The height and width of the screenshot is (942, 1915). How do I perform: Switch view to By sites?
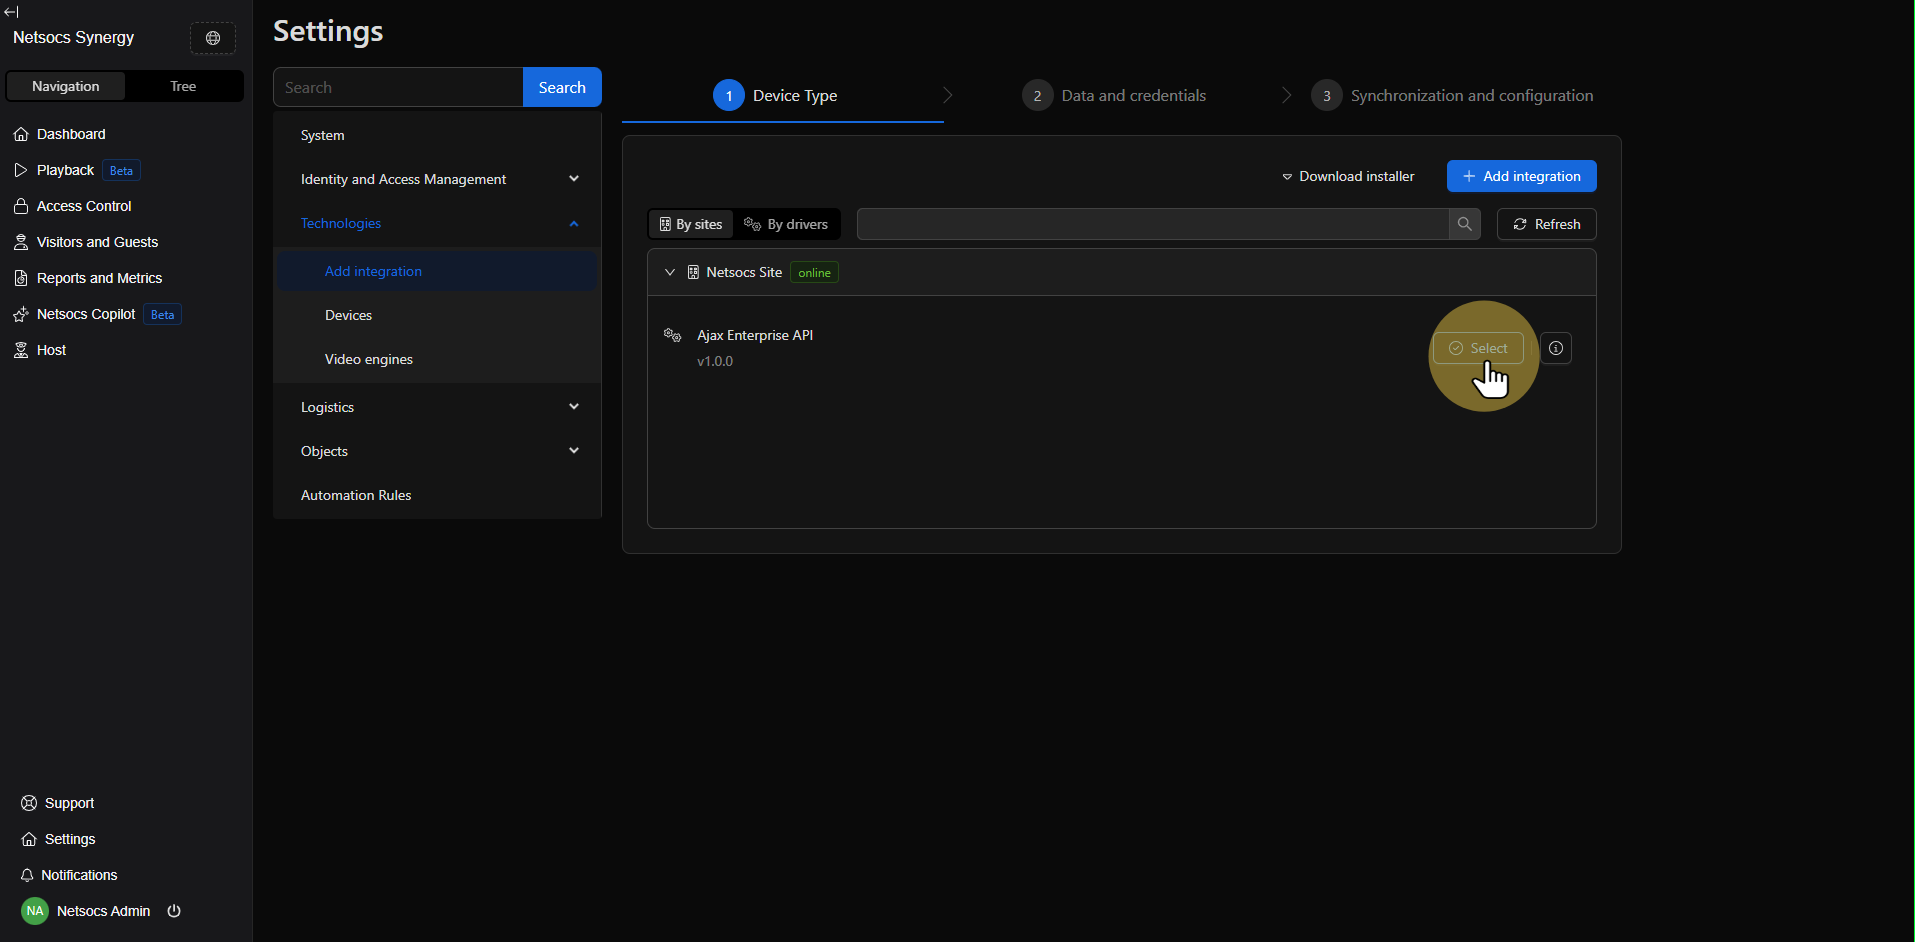[x=691, y=224]
